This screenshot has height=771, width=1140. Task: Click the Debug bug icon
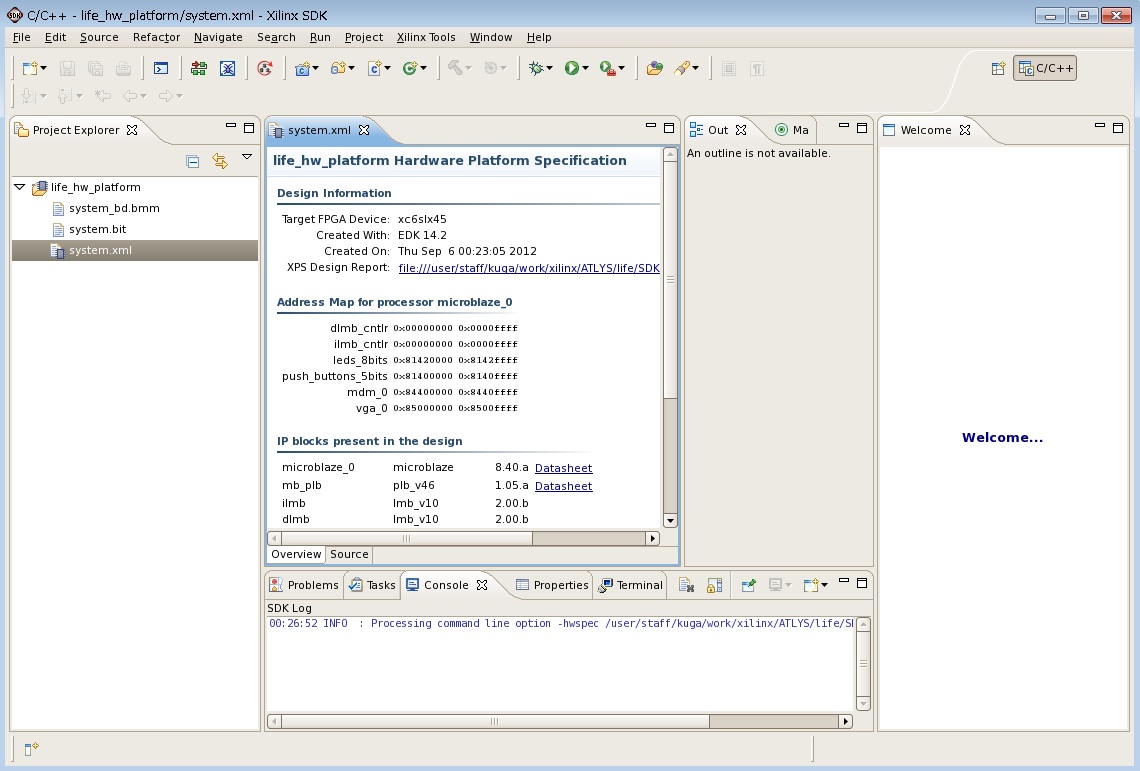536,68
